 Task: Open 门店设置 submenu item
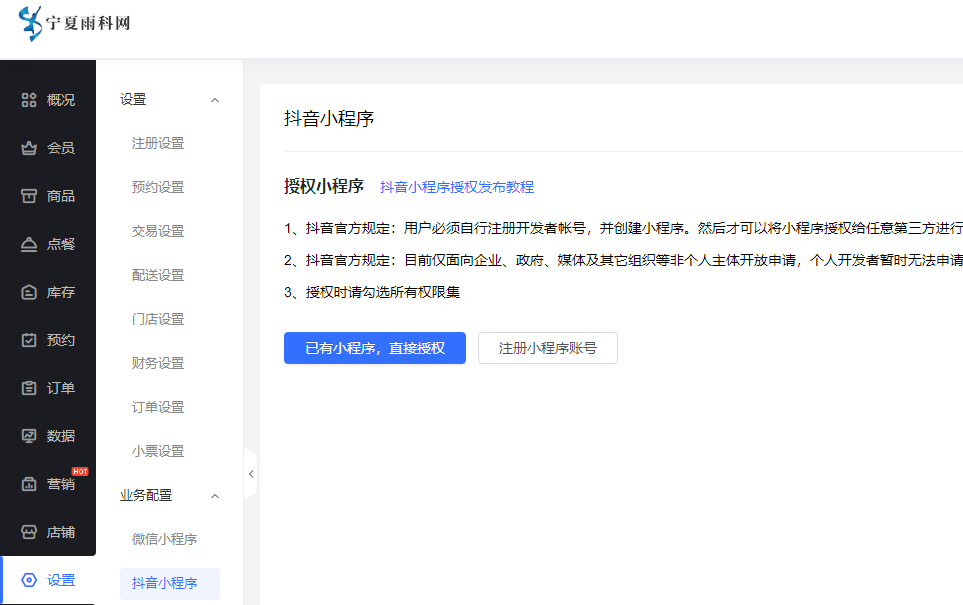click(158, 319)
